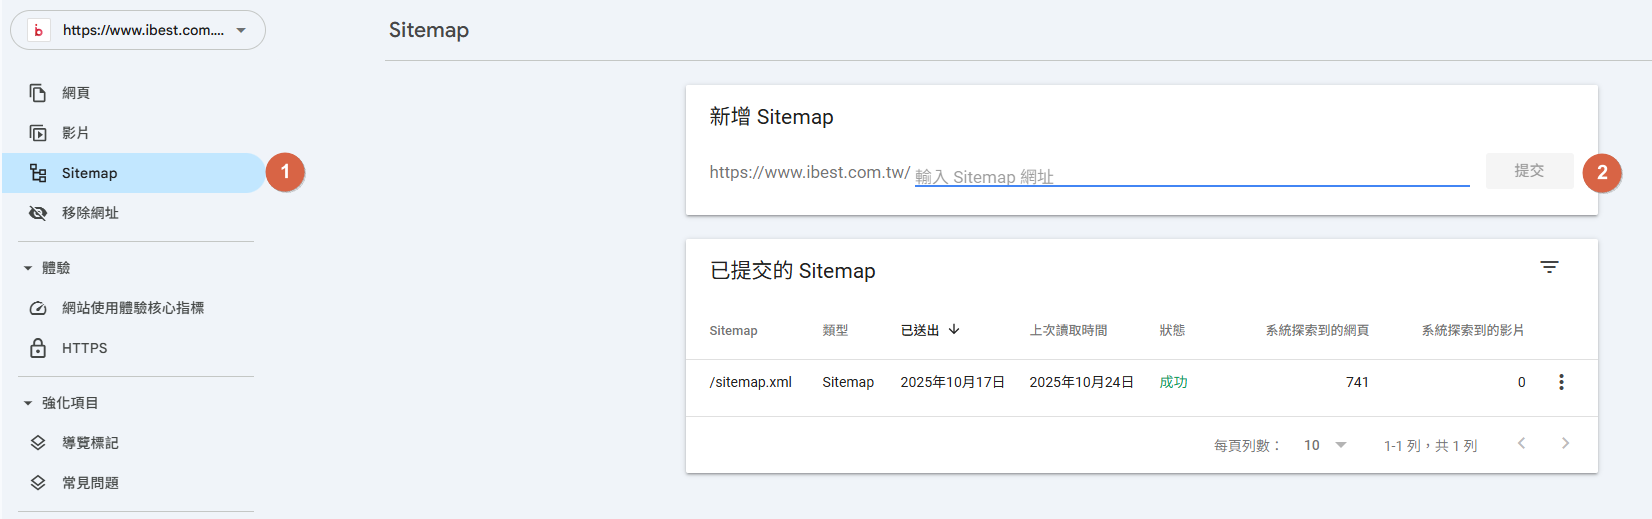
Task: Click the 導覽標記 layers icon
Action: click(38, 443)
